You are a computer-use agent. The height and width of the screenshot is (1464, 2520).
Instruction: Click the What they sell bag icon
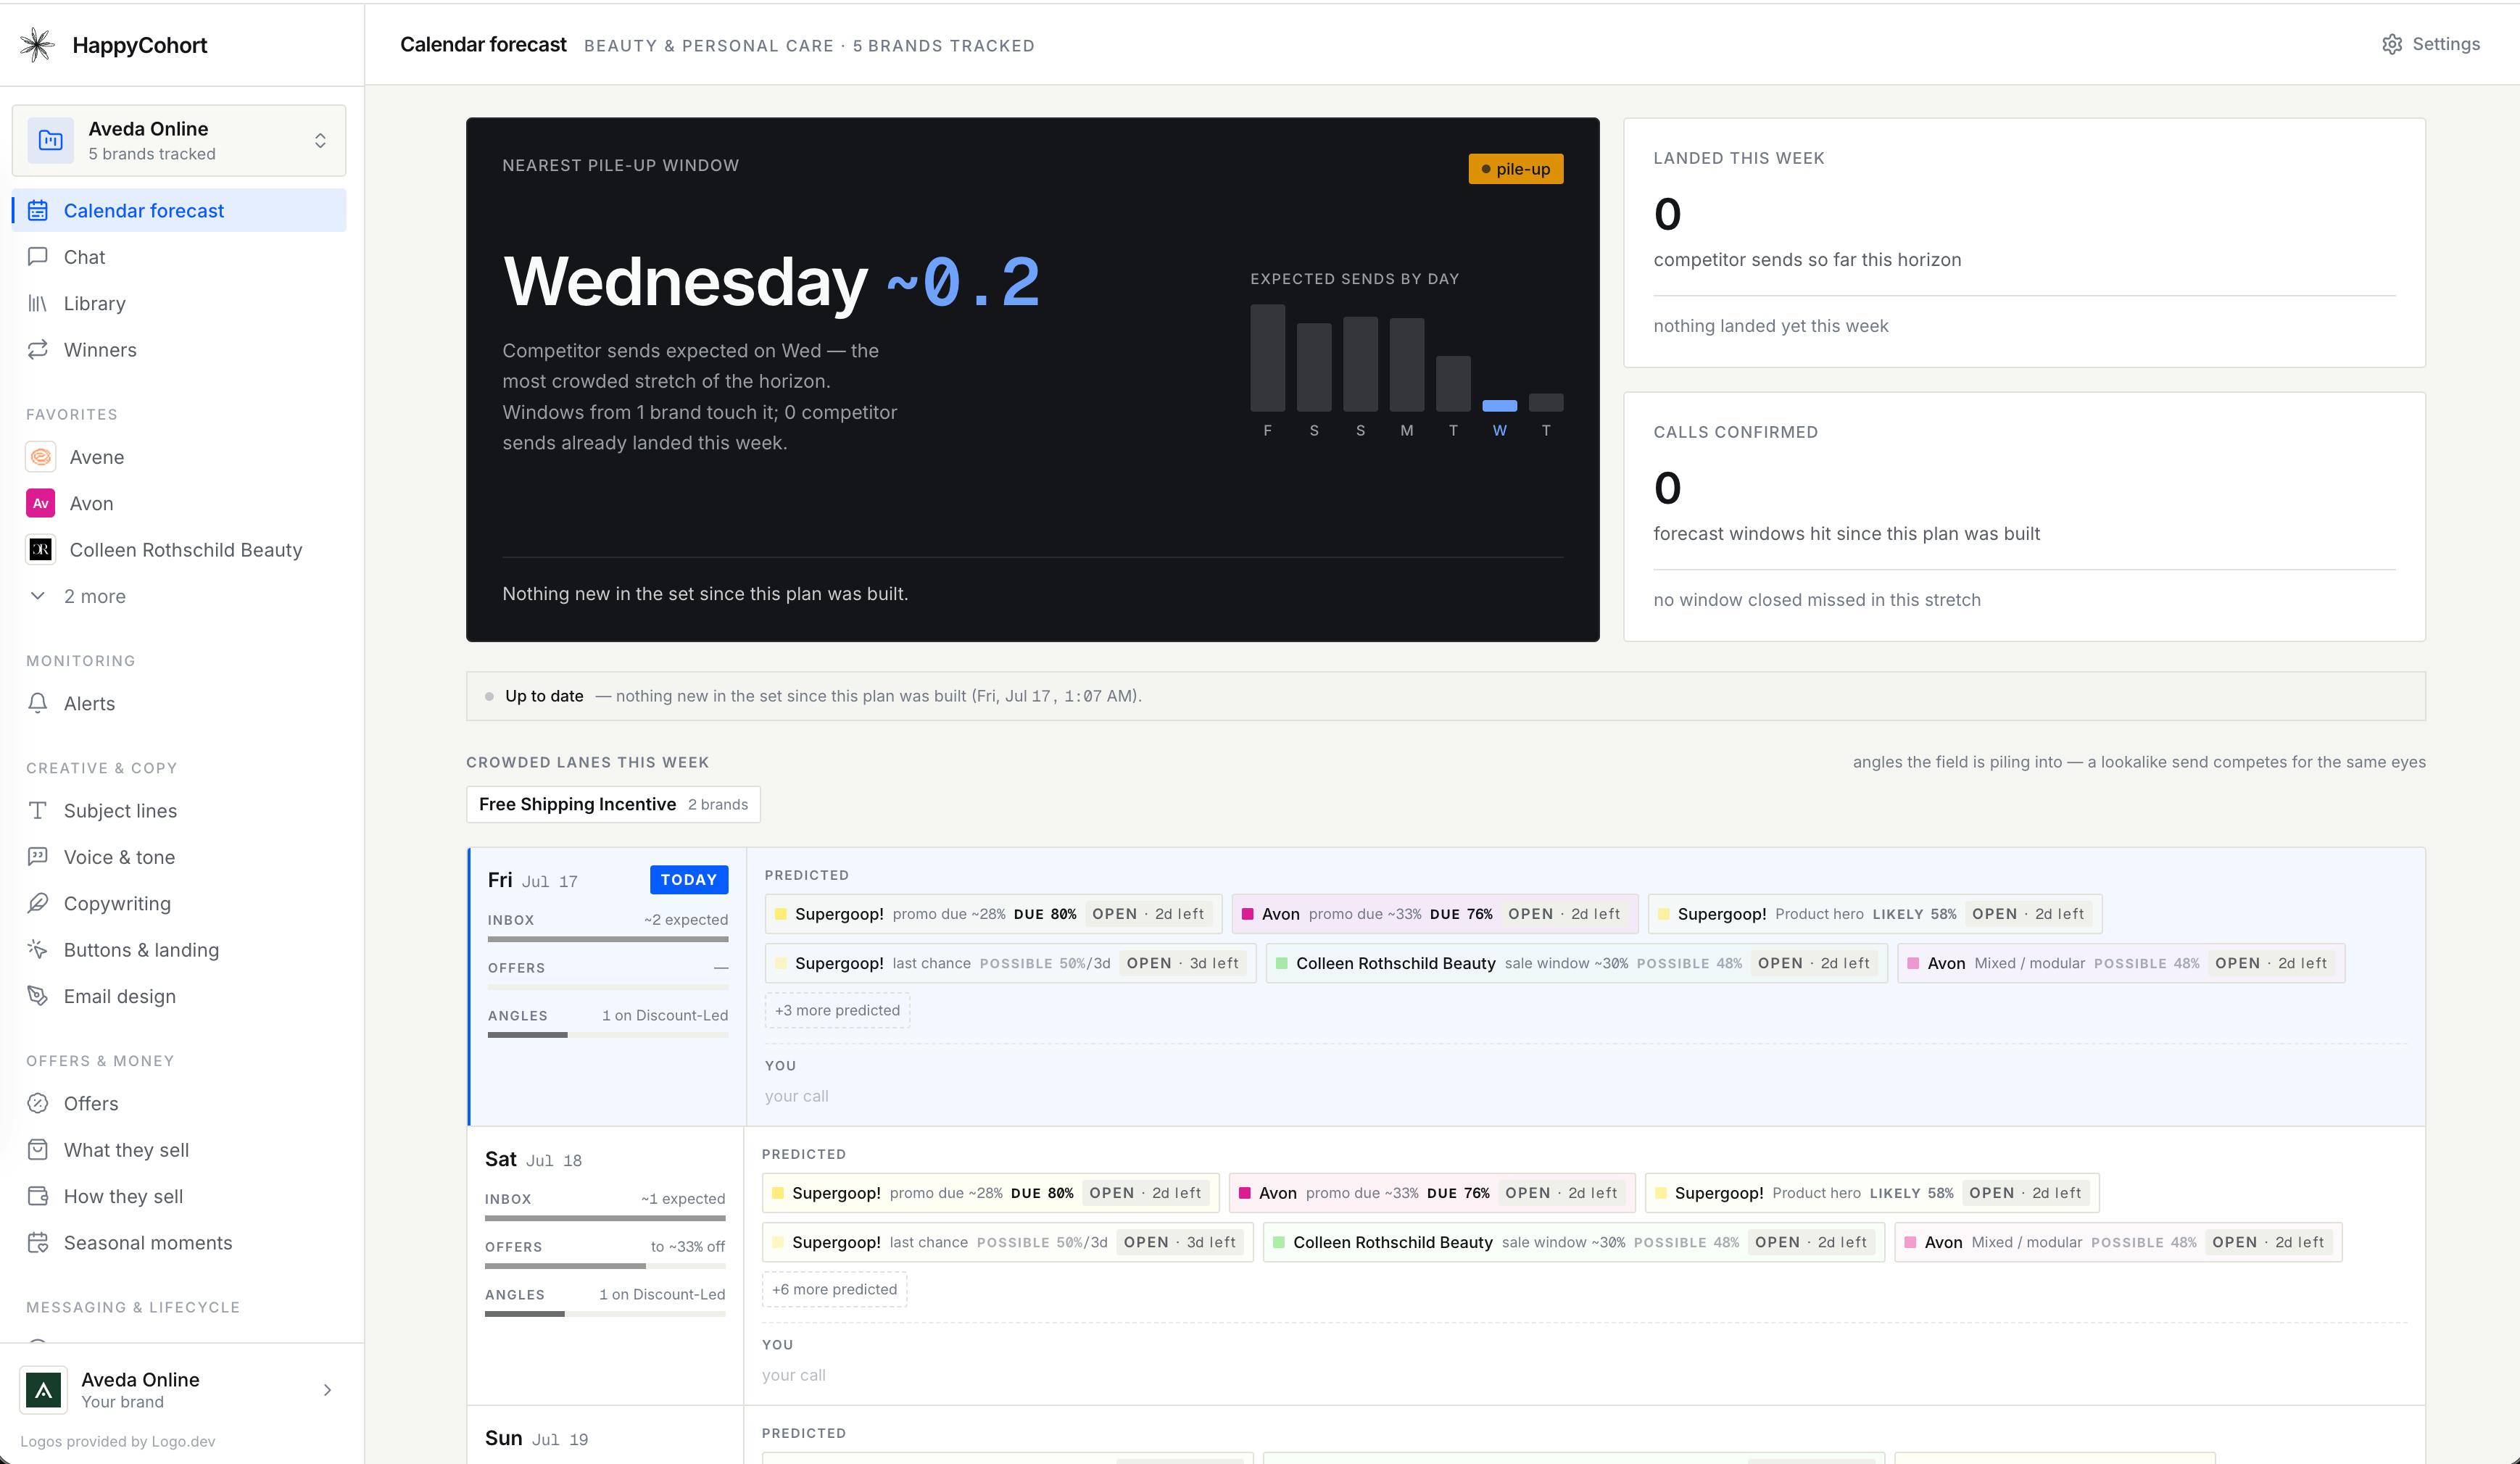(38, 1150)
